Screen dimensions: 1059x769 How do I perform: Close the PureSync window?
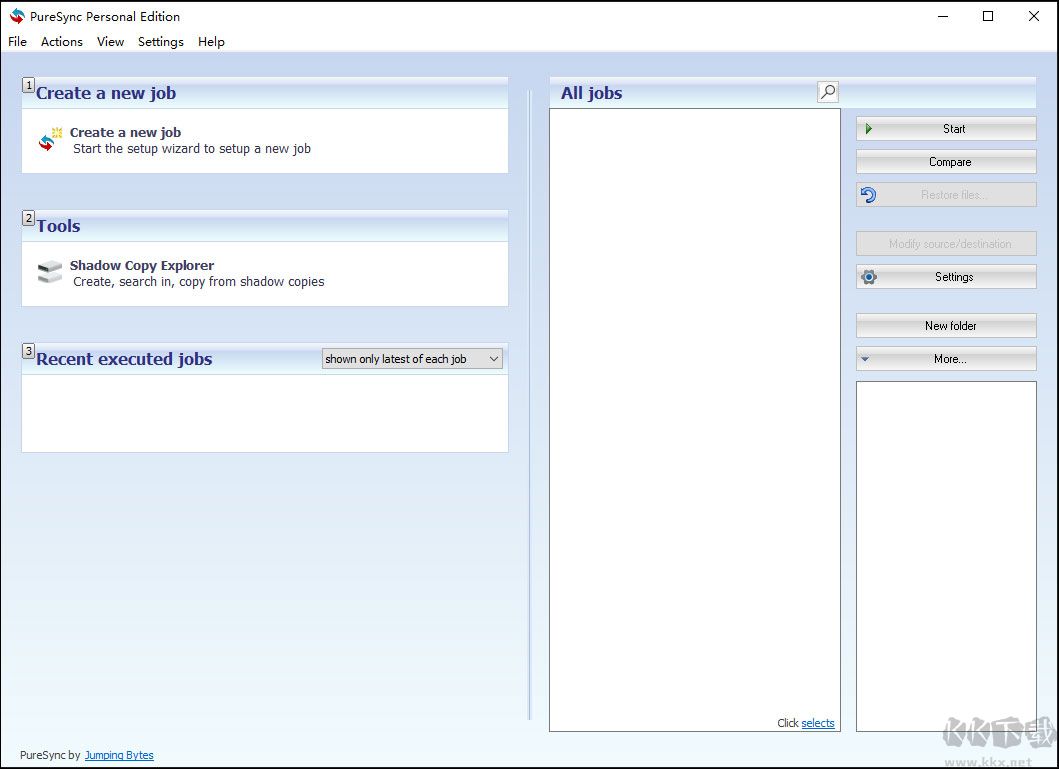pyautogui.click(x=1033, y=16)
